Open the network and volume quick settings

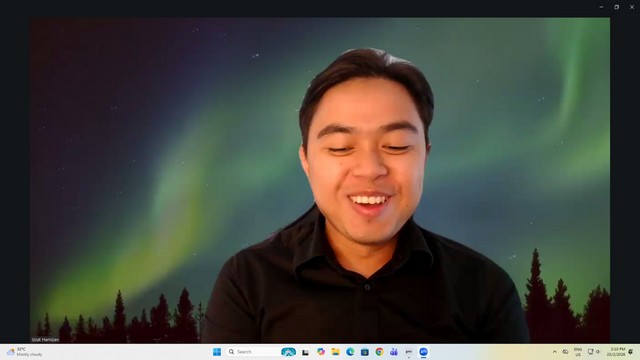(594, 352)
